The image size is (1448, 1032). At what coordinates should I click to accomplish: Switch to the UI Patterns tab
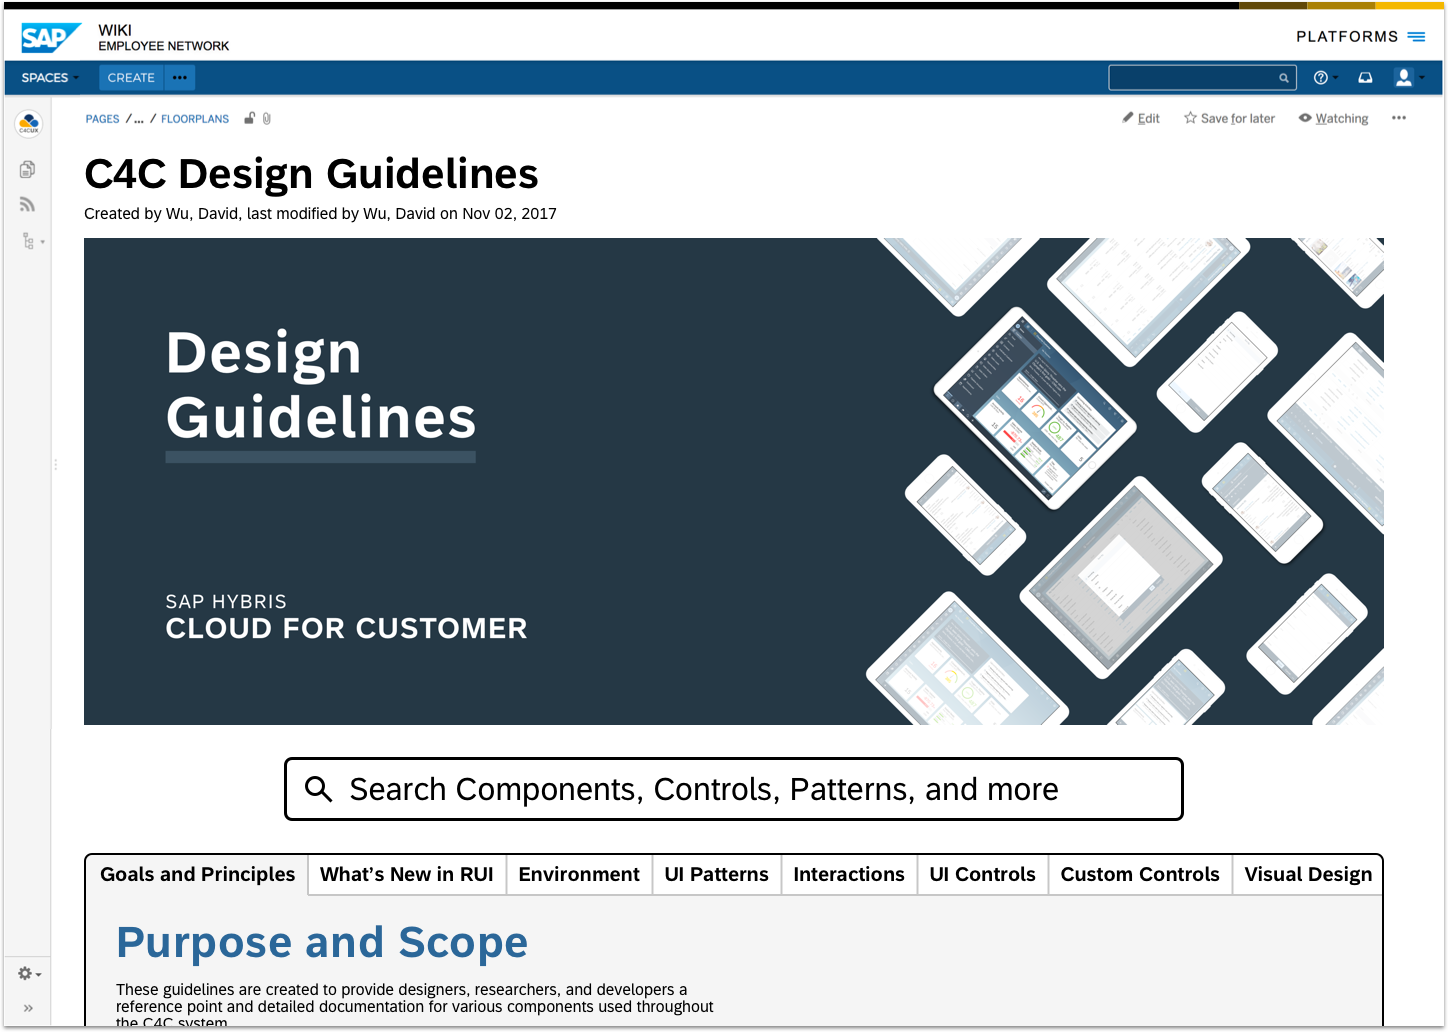[x=717, y=874]
